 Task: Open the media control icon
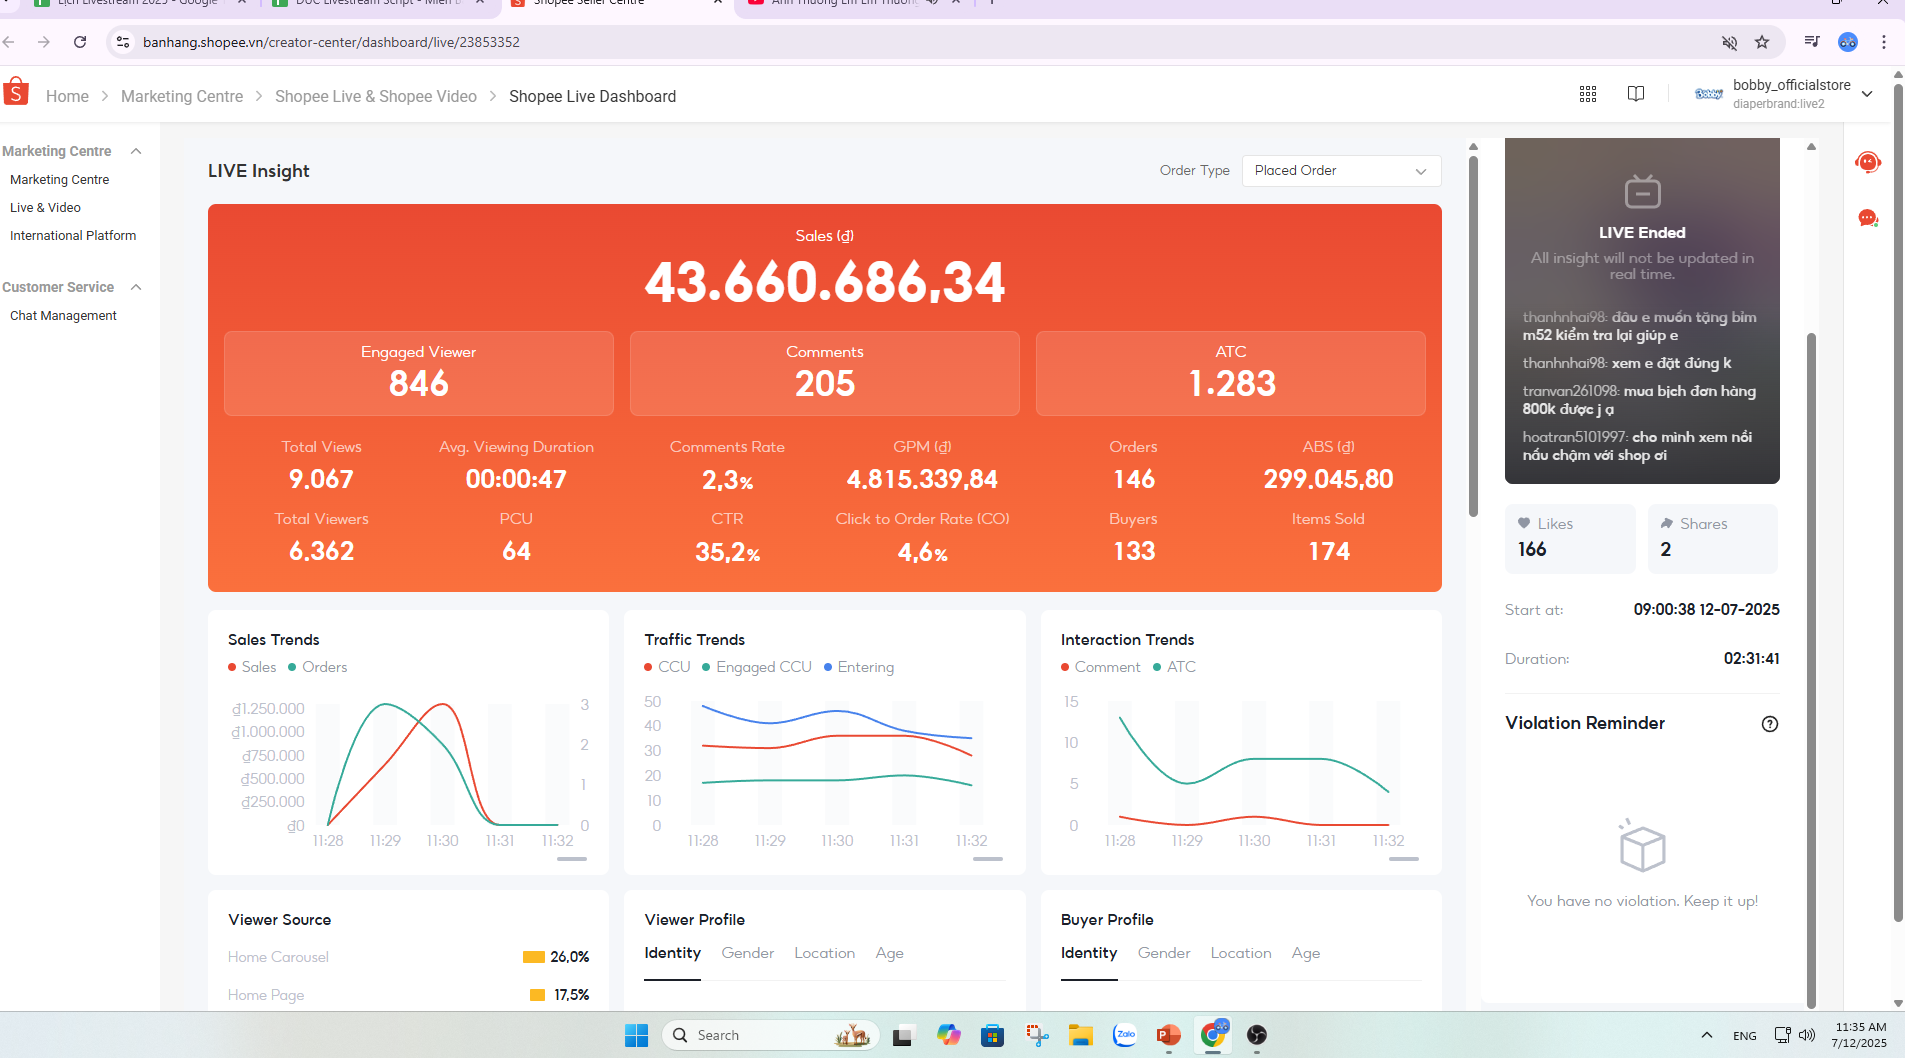pos(1812,42)
